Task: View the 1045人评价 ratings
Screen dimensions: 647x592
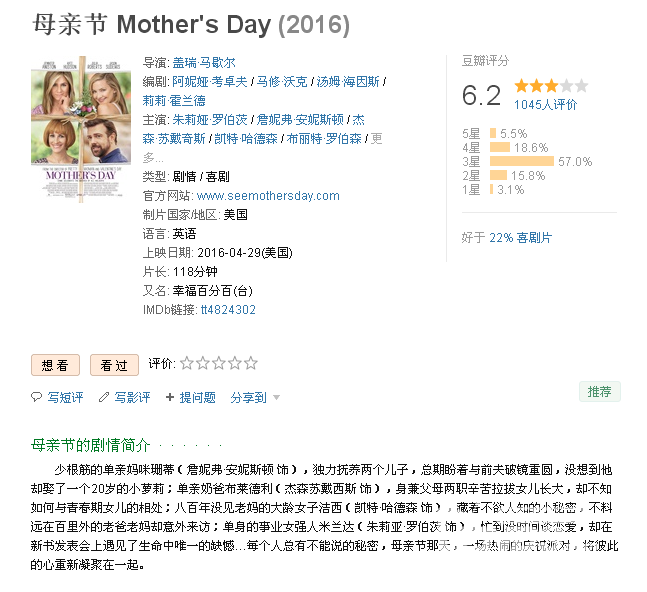Action: point(545,105)
